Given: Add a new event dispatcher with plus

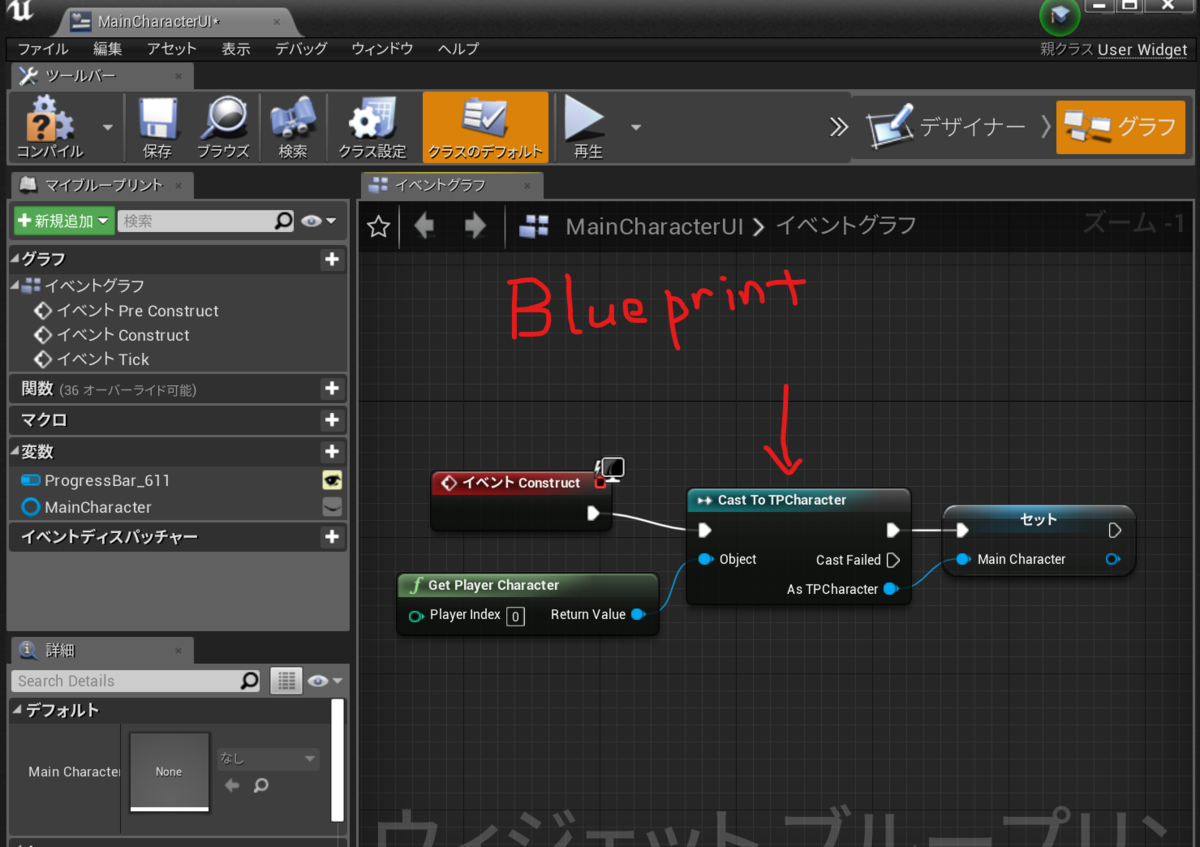Looking at the screenshot, I should (332, 537).
